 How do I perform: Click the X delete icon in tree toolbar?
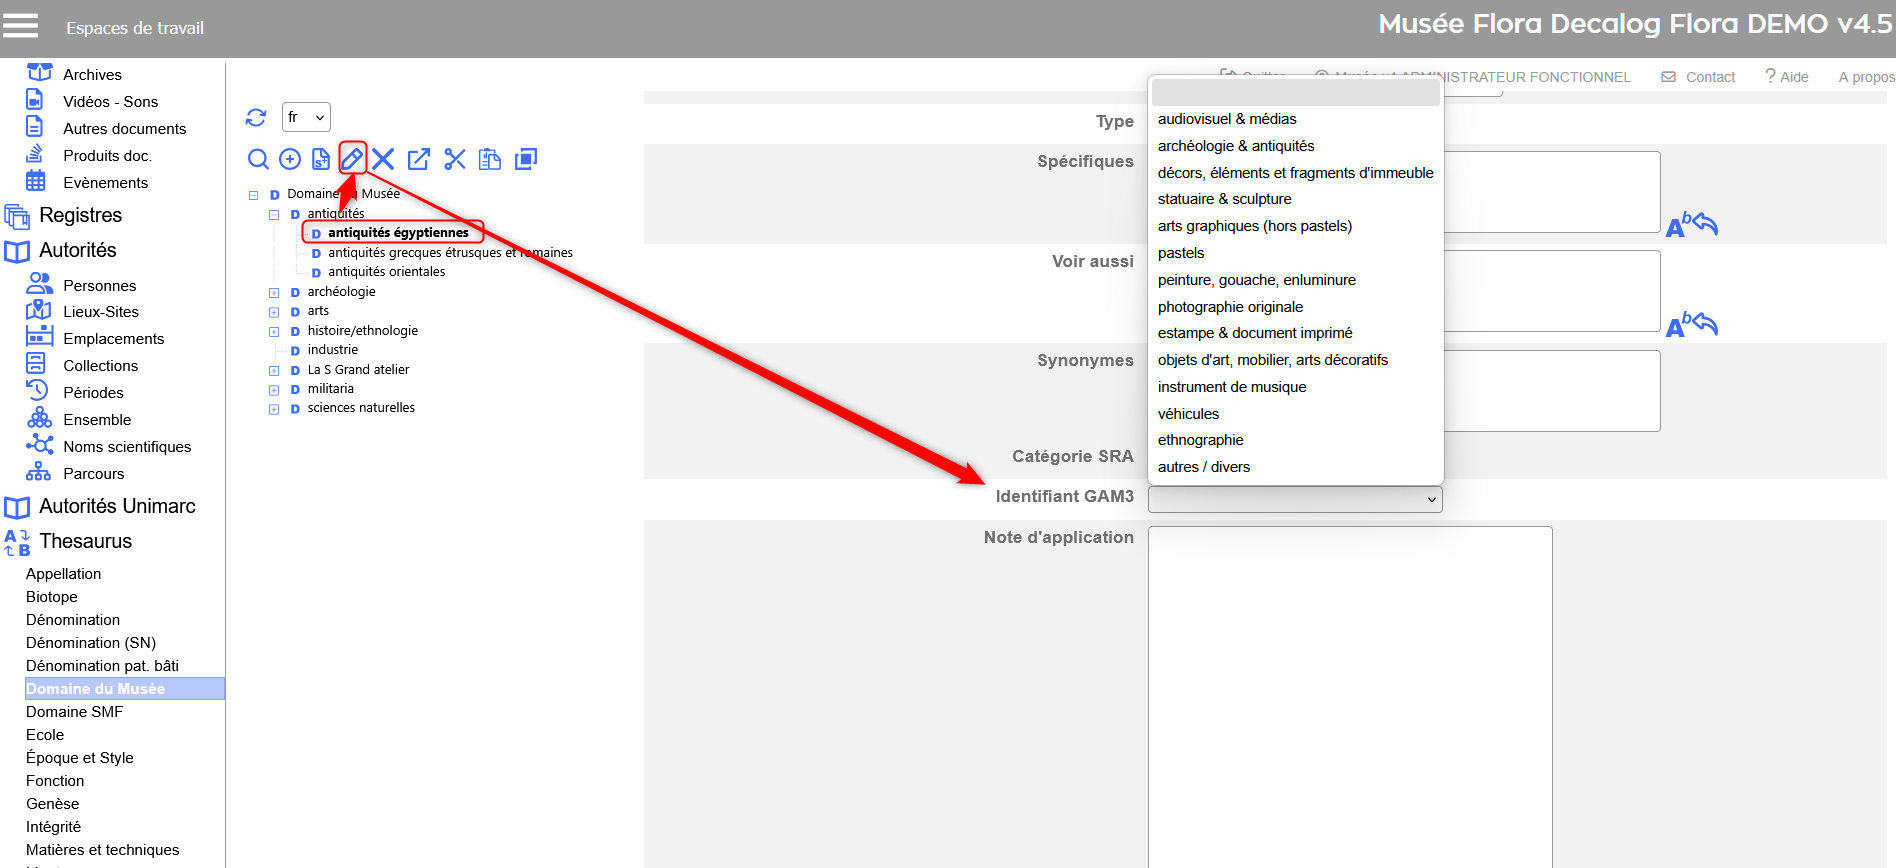tap(383, 159)
